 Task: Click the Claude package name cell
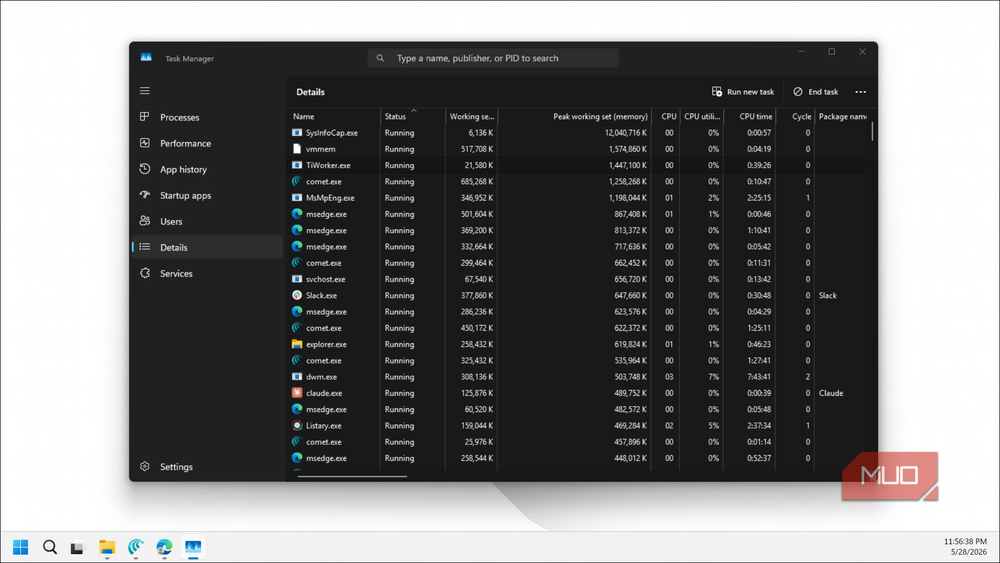tap(830, 393)
